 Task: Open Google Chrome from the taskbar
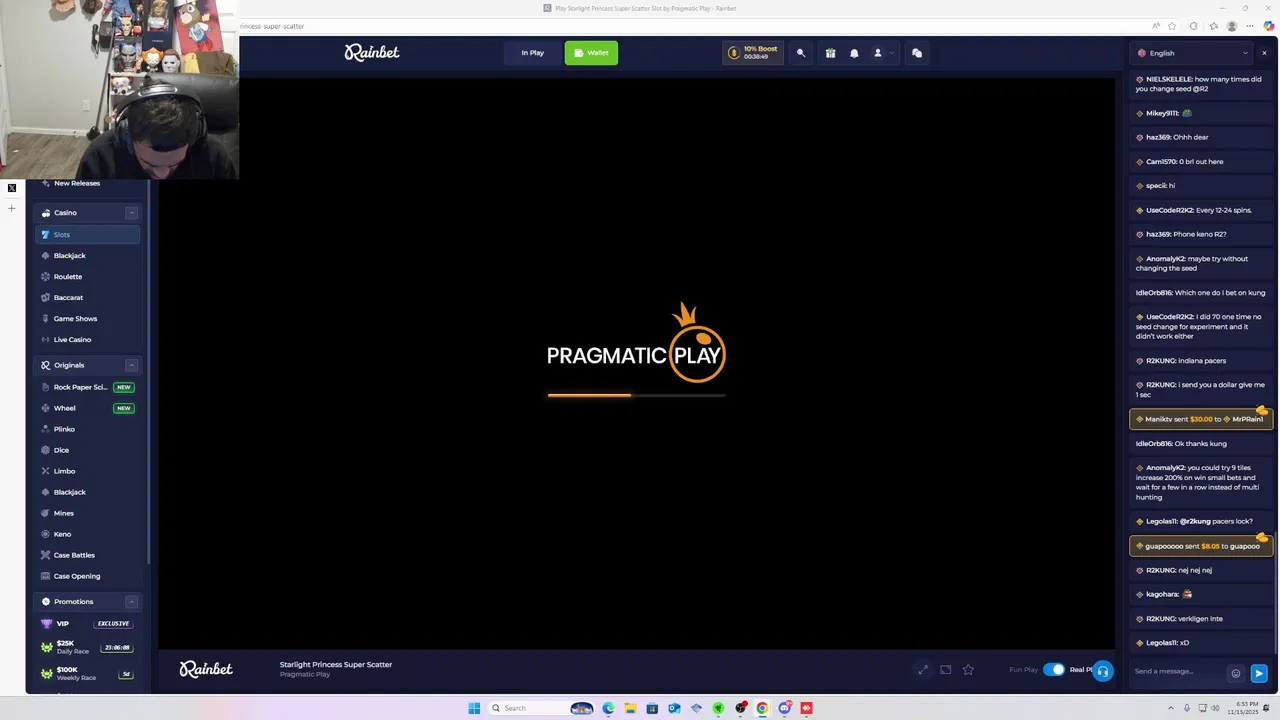(762, 708)
